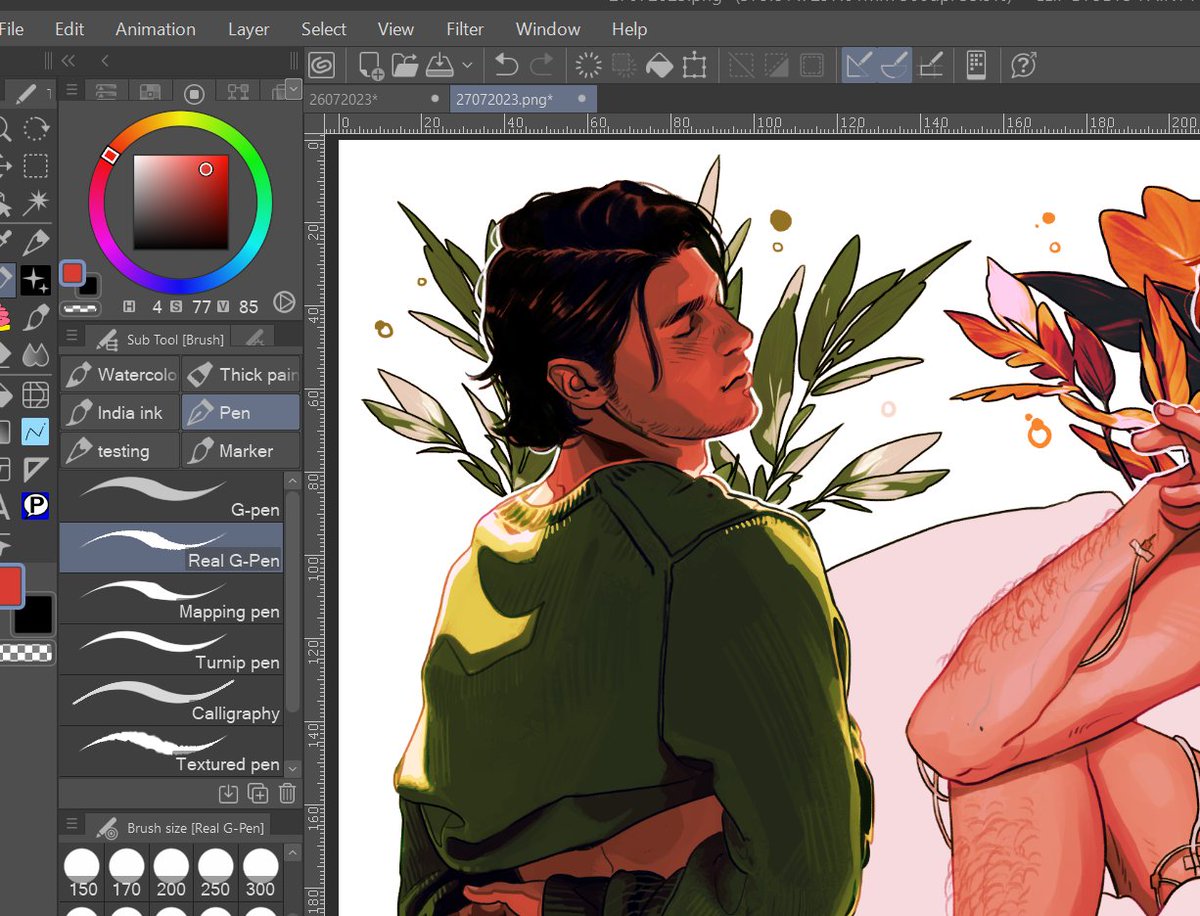
Task: Toggle Snap to grid
Action: (931, 66)
